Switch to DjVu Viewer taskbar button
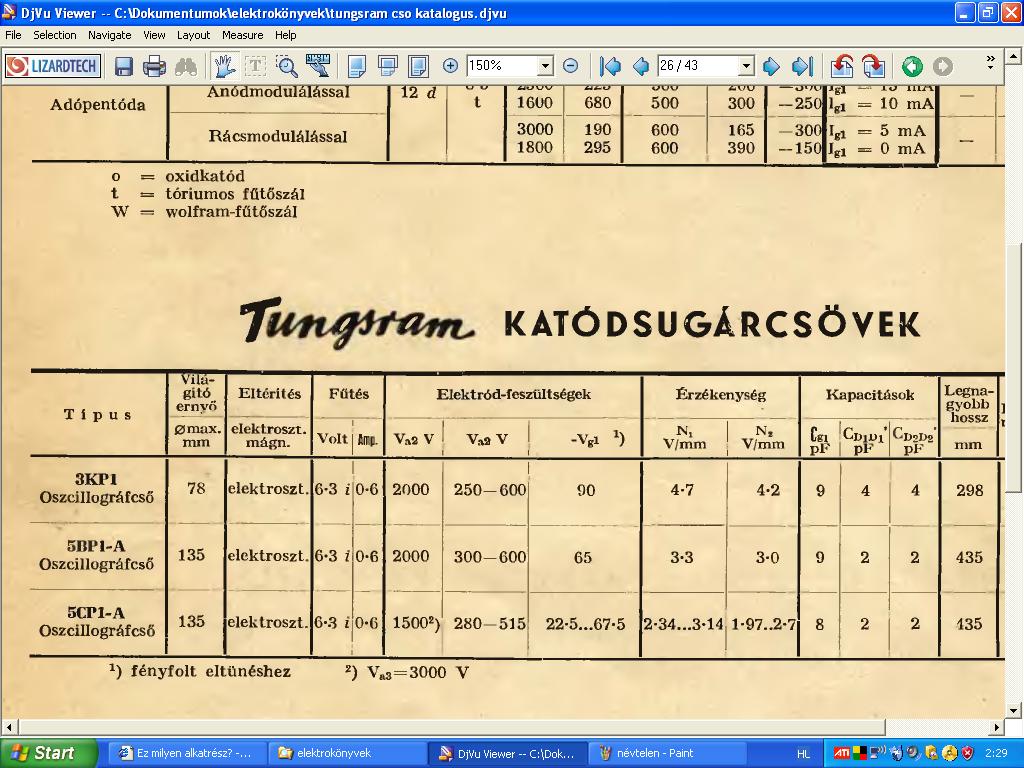Screen dimensions: 1024x768 [507, 753]
